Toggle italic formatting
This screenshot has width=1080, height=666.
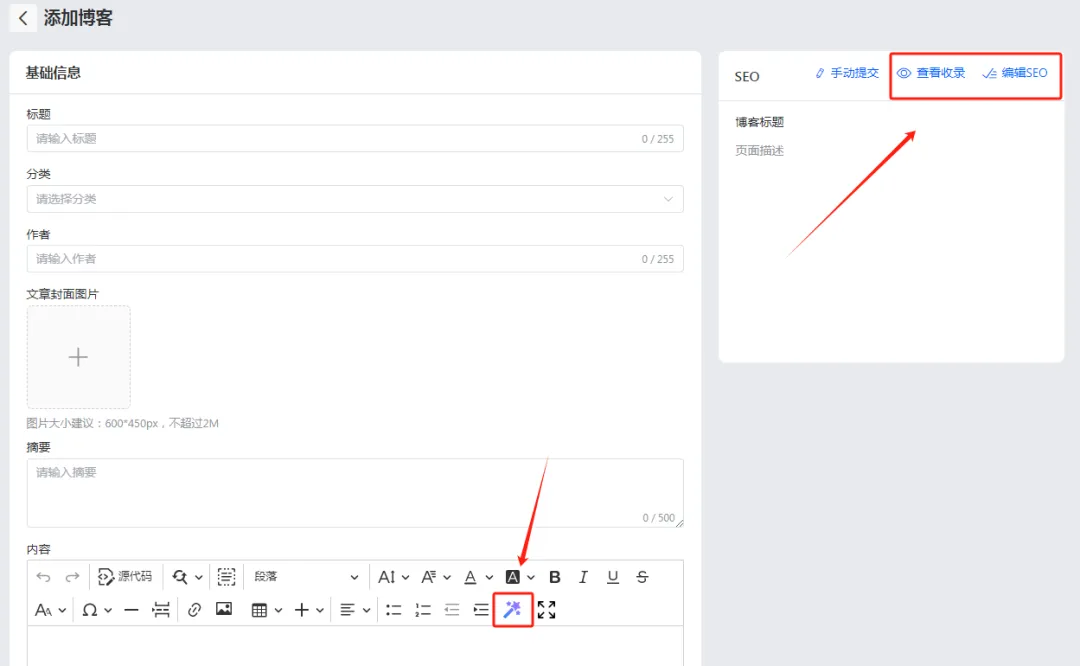(583, 577)
